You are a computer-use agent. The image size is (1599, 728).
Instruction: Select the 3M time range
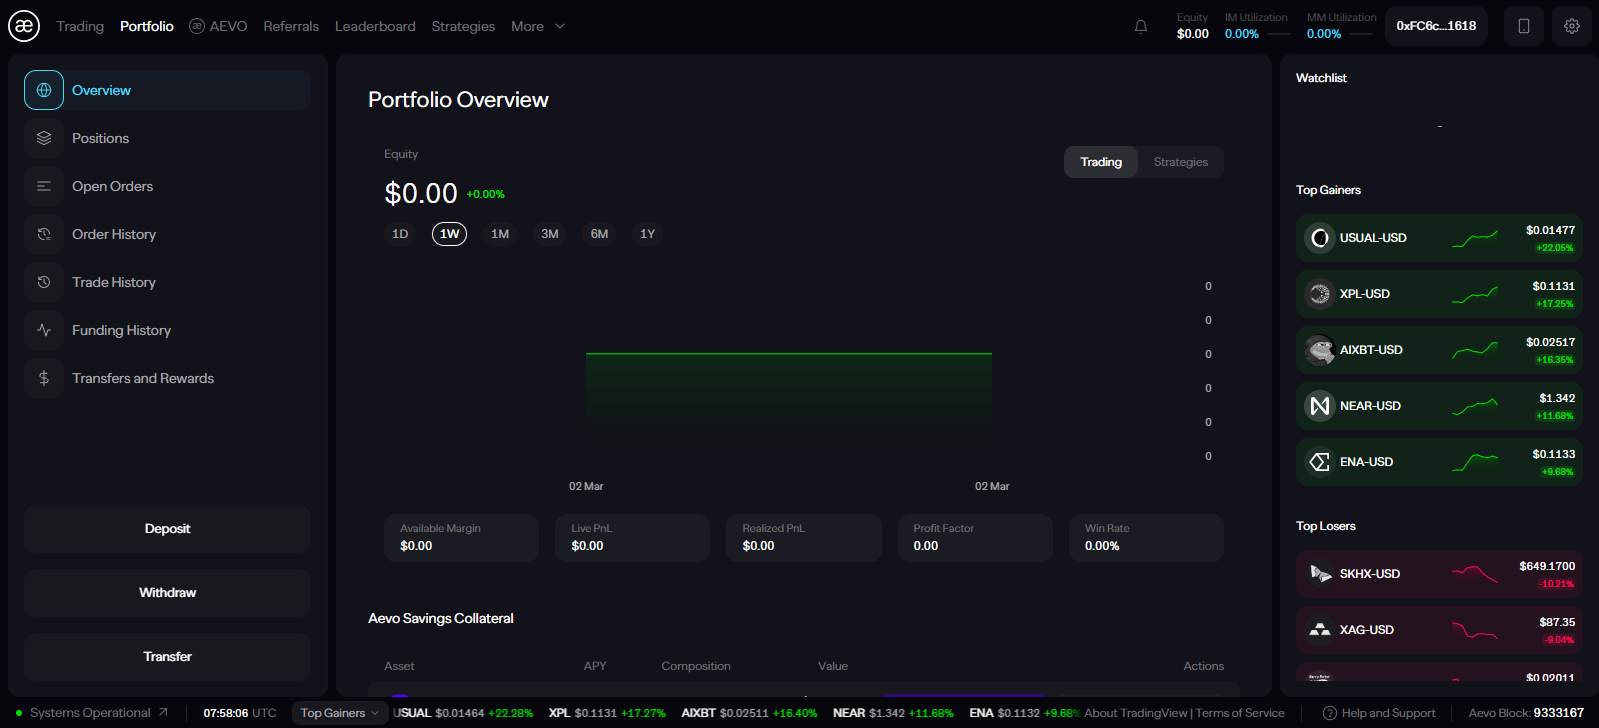550,234
